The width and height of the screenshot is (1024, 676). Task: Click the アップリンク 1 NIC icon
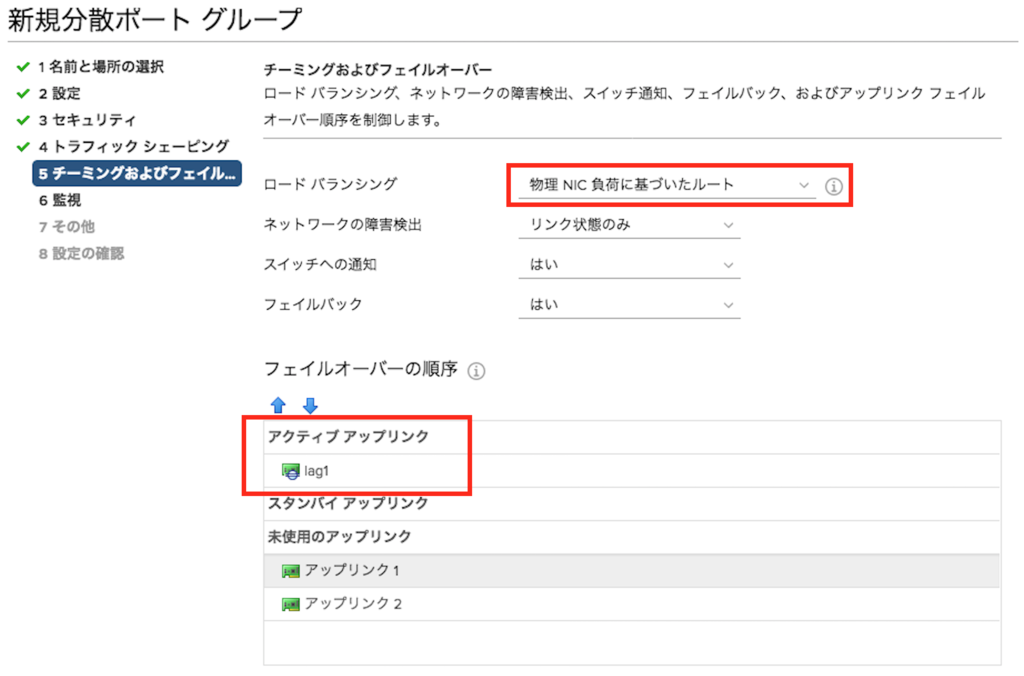(x=291, y=571)
